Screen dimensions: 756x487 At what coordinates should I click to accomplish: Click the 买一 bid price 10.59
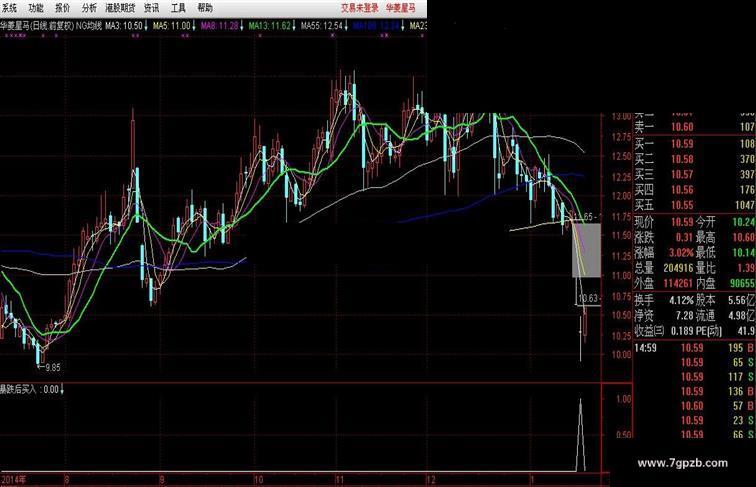[x=682, y=144]
